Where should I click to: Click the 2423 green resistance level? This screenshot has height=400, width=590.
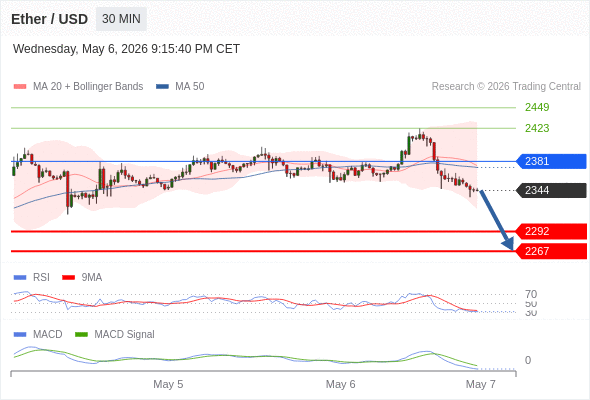(537, 128)
